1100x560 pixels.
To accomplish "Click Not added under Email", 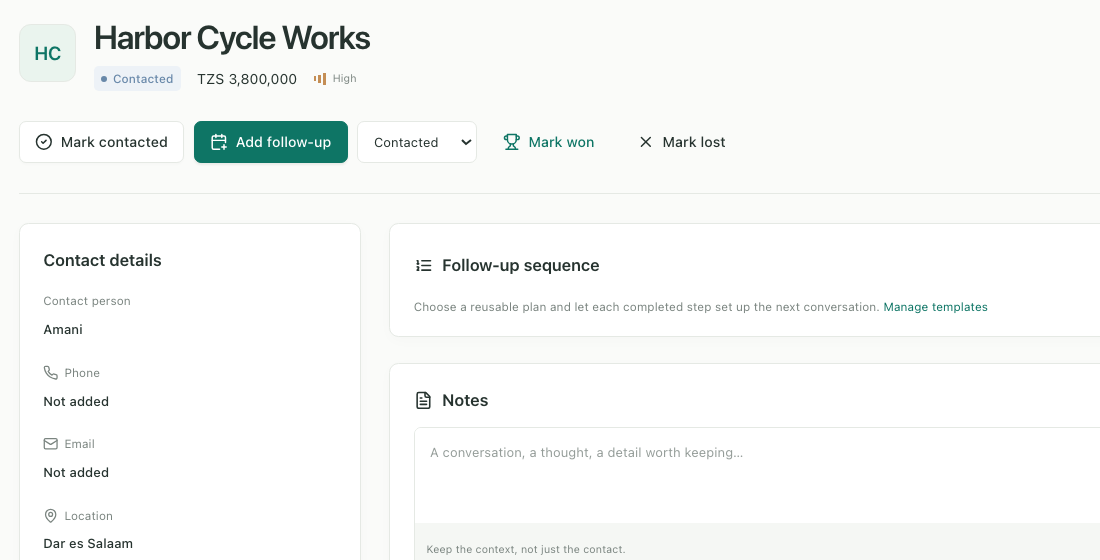I will click(x=76, y=472).
